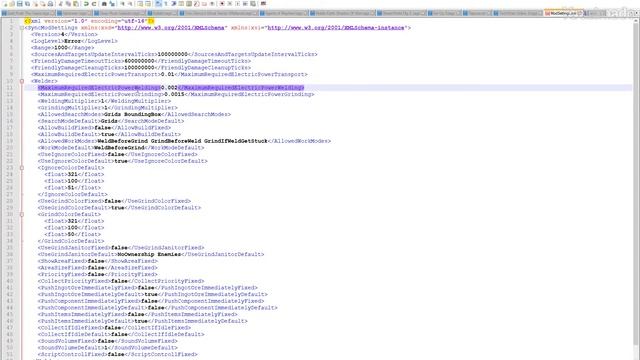
Task: Click the closing IgnoreColorDefault tag line
Action: [73, 194]
